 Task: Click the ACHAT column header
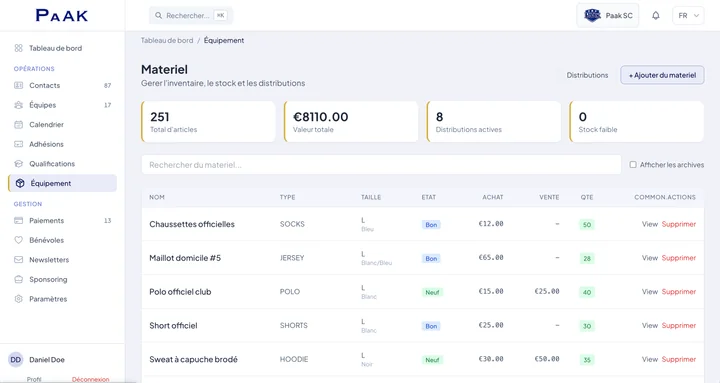(x=493, y=197)
